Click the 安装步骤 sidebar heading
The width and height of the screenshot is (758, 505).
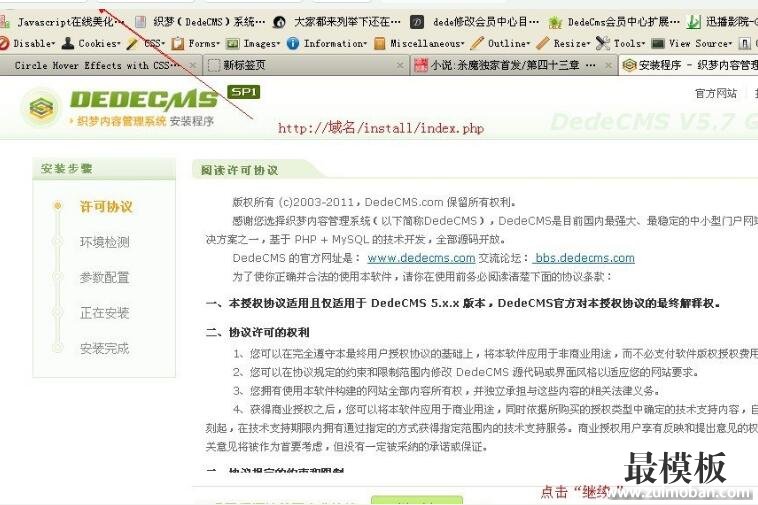coord(67,169)
